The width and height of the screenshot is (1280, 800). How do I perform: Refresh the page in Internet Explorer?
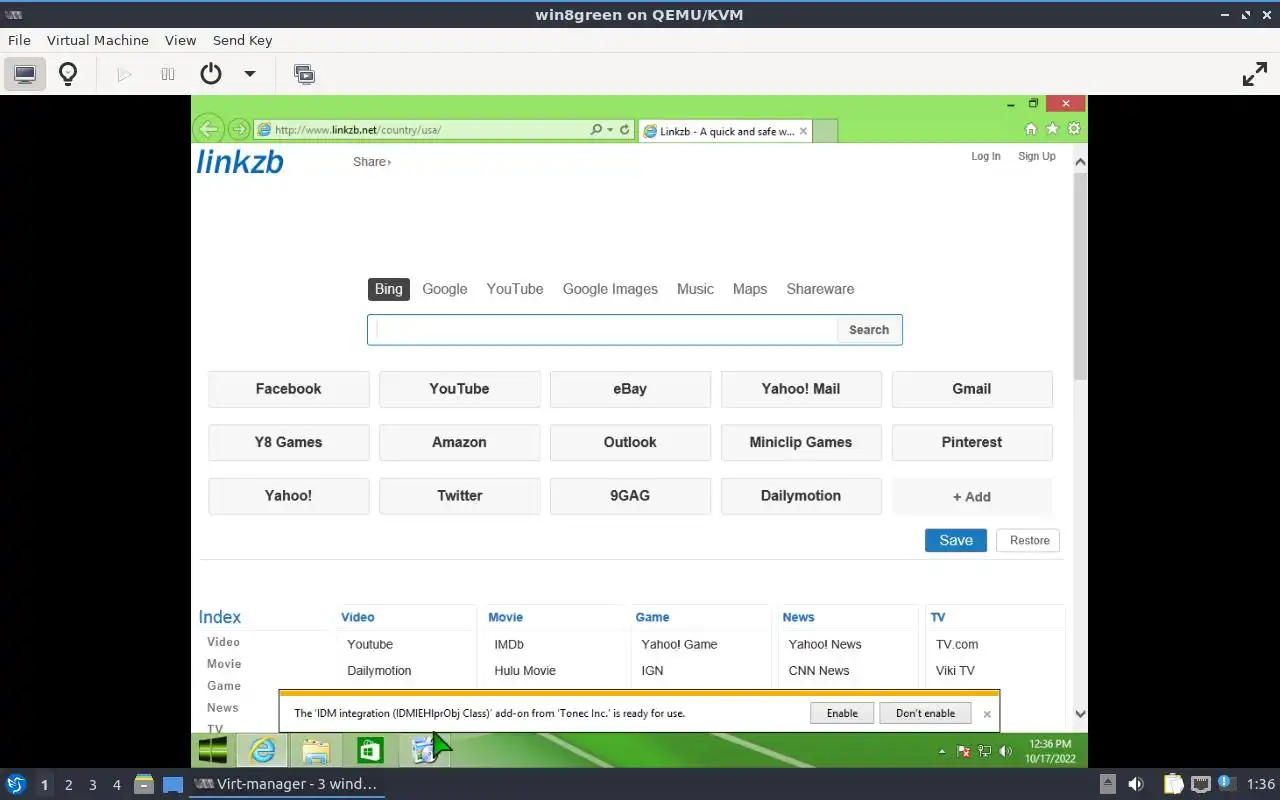(625, 130)
